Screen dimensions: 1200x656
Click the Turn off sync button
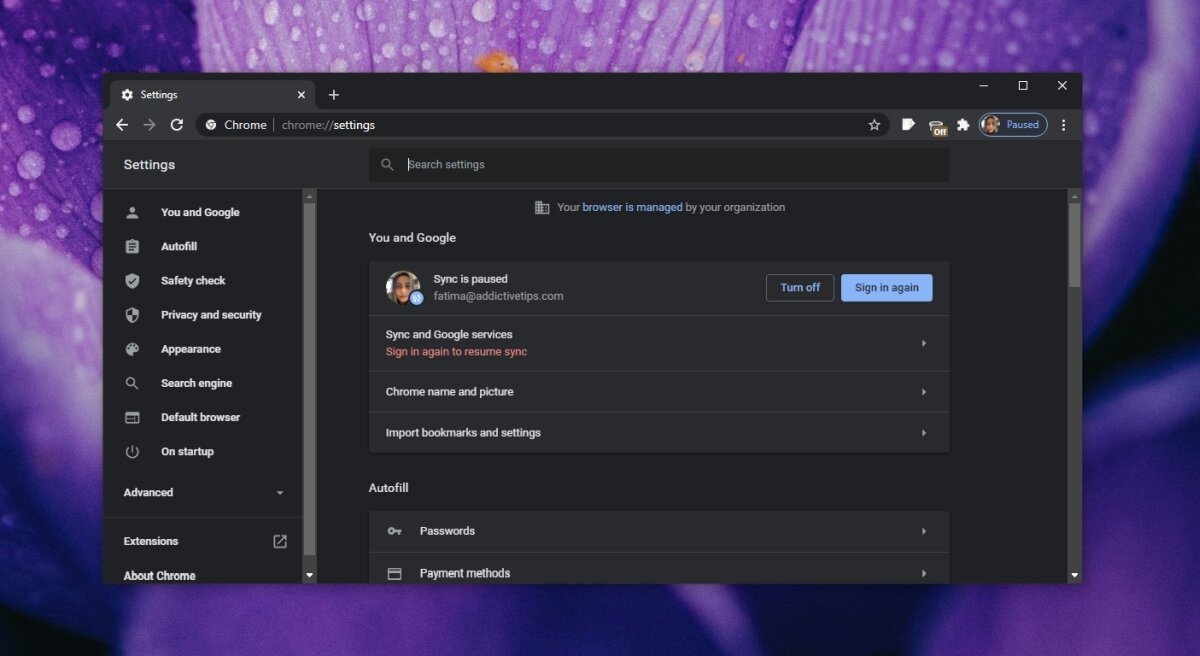(799, 288)
